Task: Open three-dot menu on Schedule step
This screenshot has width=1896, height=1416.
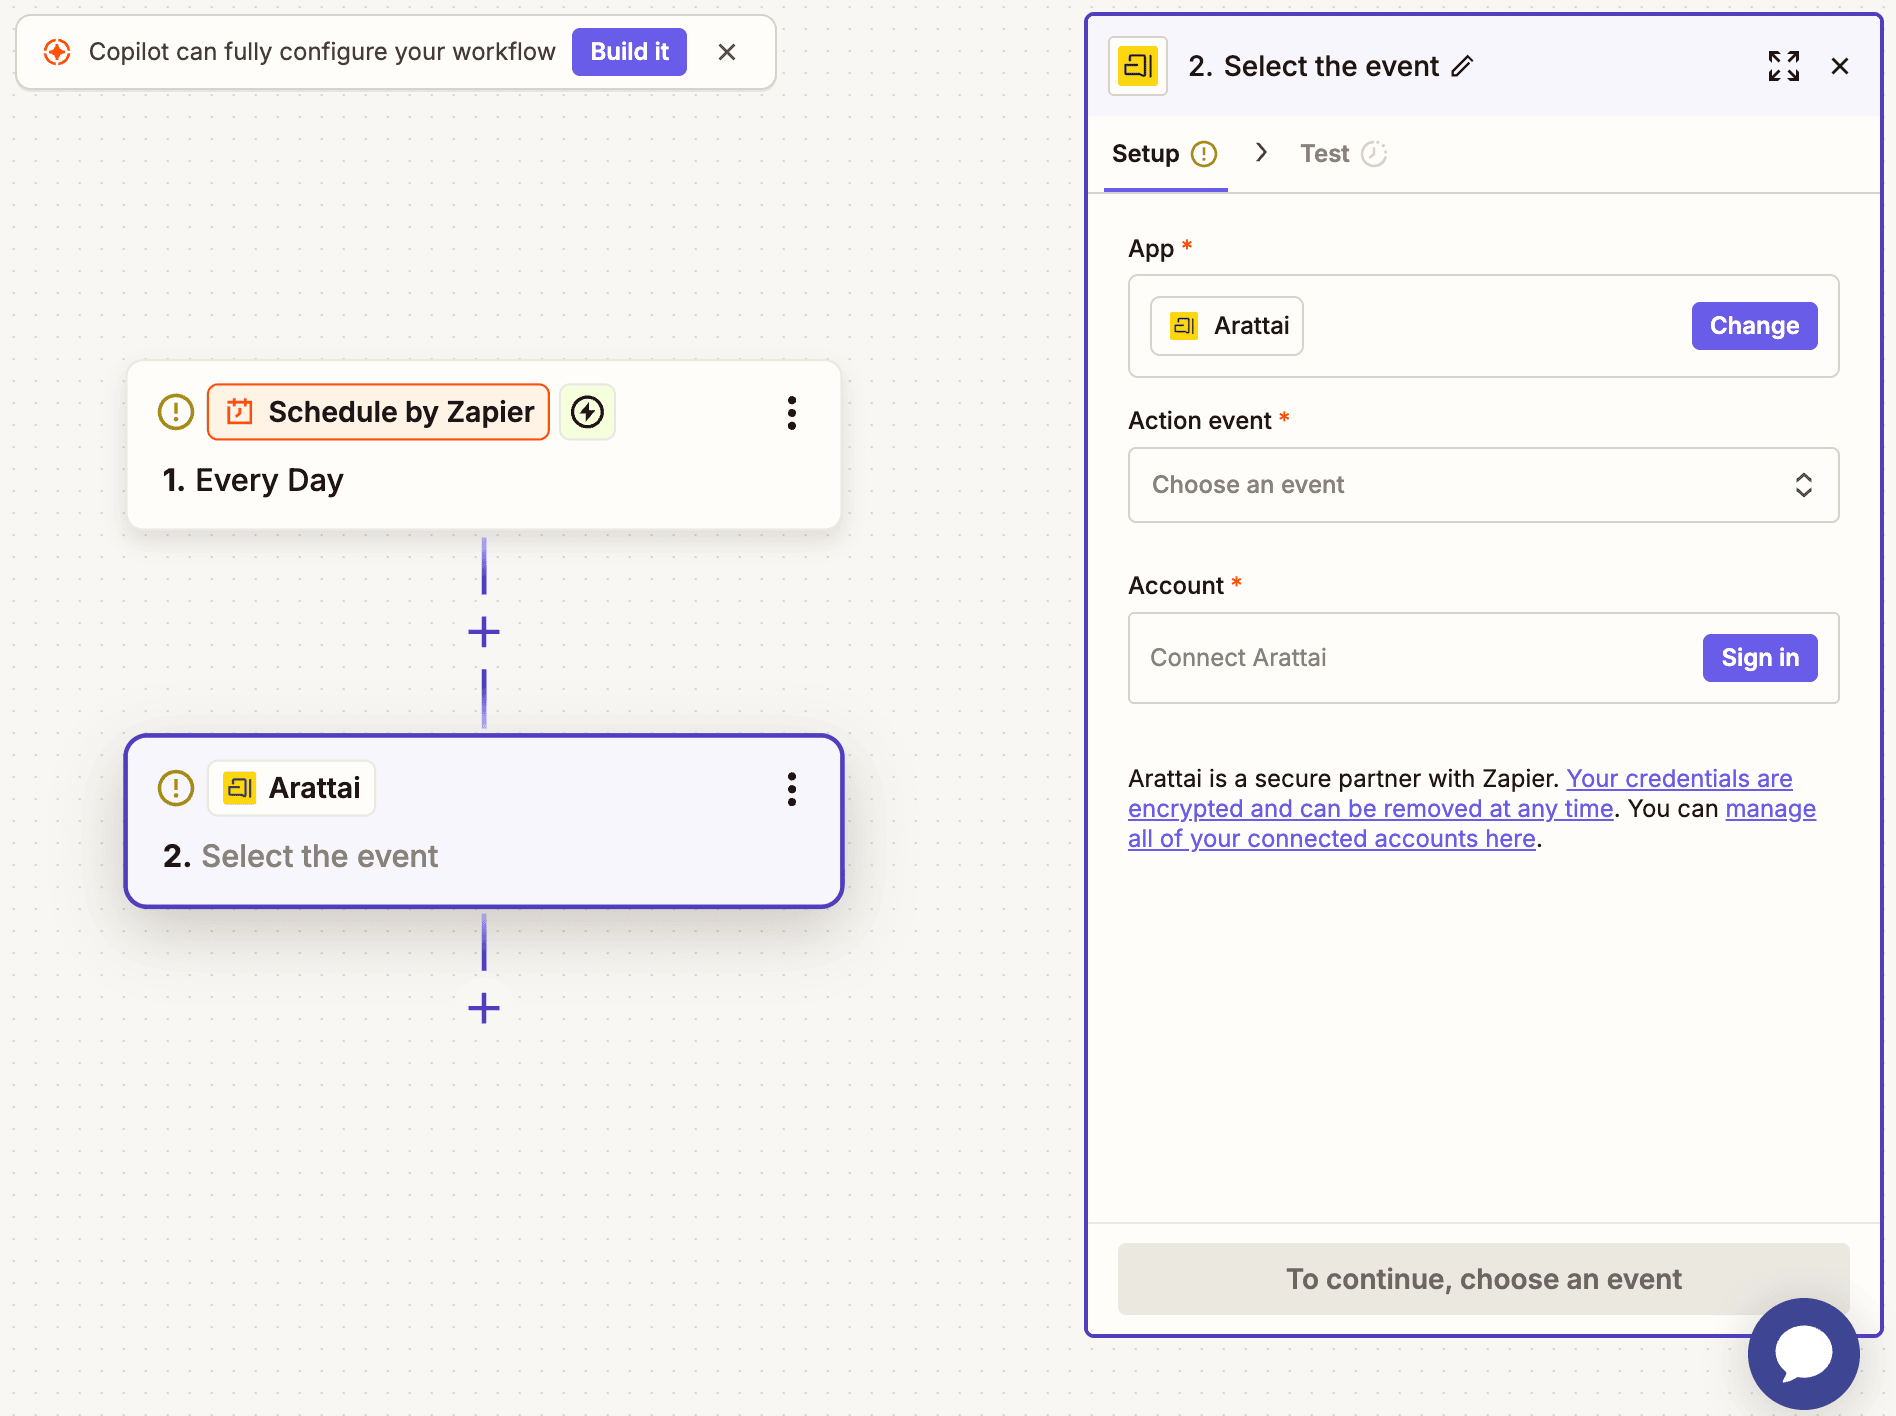Action: [x=791, y=413]
